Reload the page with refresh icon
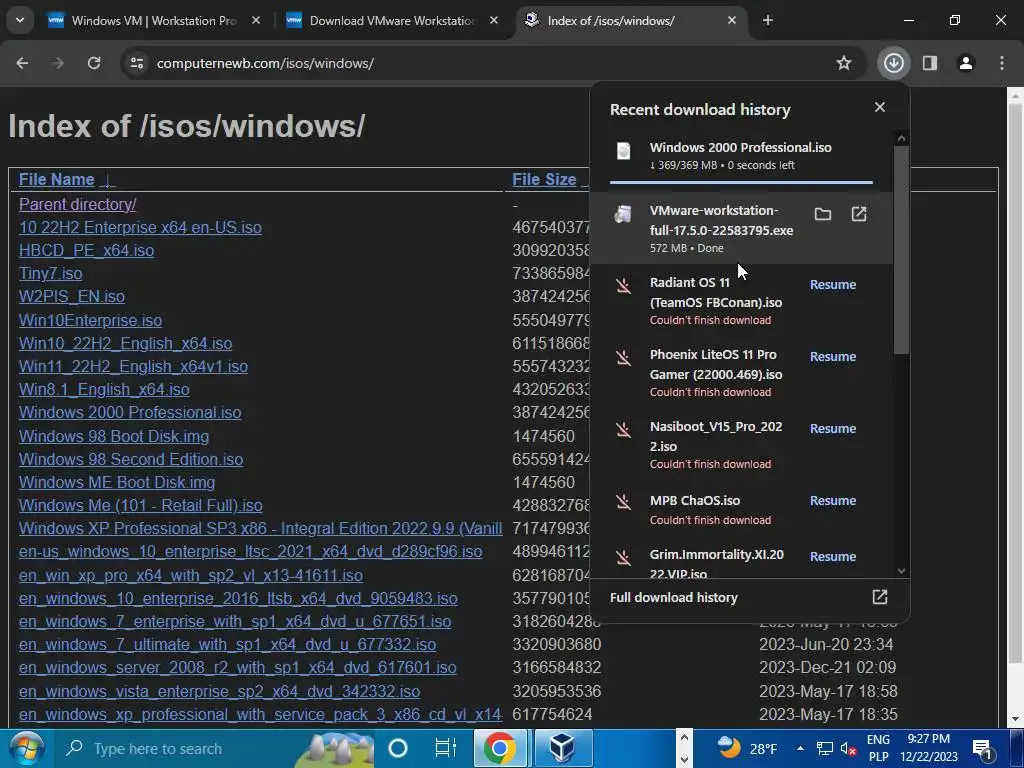 [94, 63]
